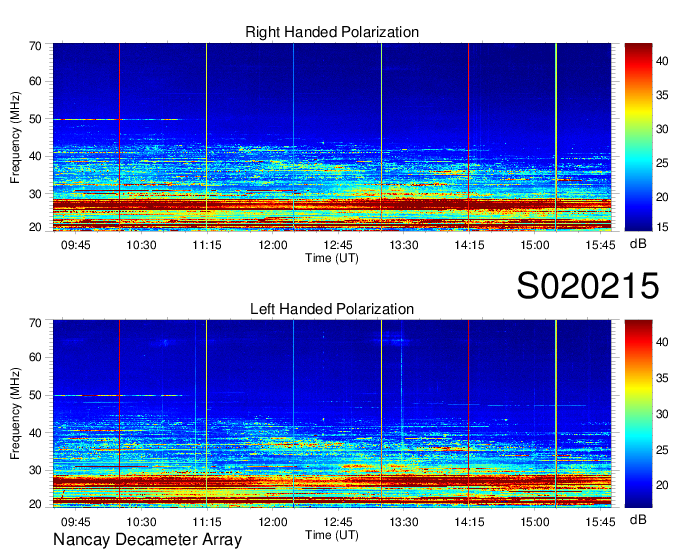Click the '30' frequency tick of Left Handed plot
This screenshot has width=680, height=552.
pos(35,470)
